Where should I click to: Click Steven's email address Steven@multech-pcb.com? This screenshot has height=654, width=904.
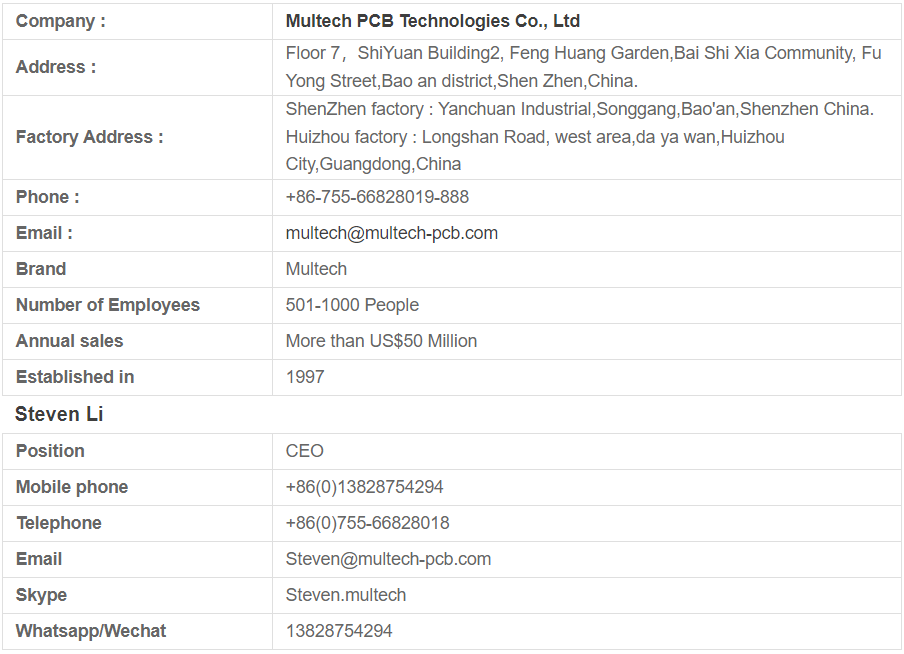click(388, 559)
